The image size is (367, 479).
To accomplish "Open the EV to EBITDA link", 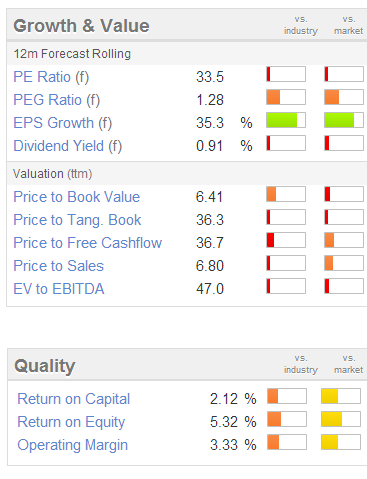I will click(x=59, y=289).
